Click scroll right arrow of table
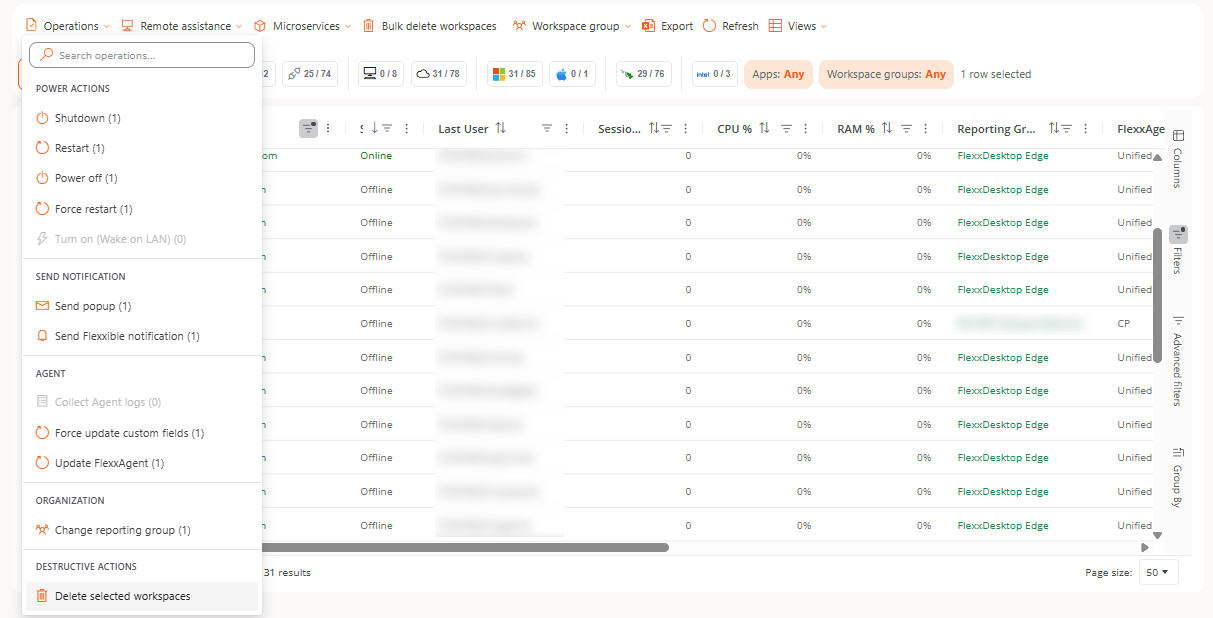This screenshot has height=618, width=1213. pyautogui.click(x=1145, y=547)
